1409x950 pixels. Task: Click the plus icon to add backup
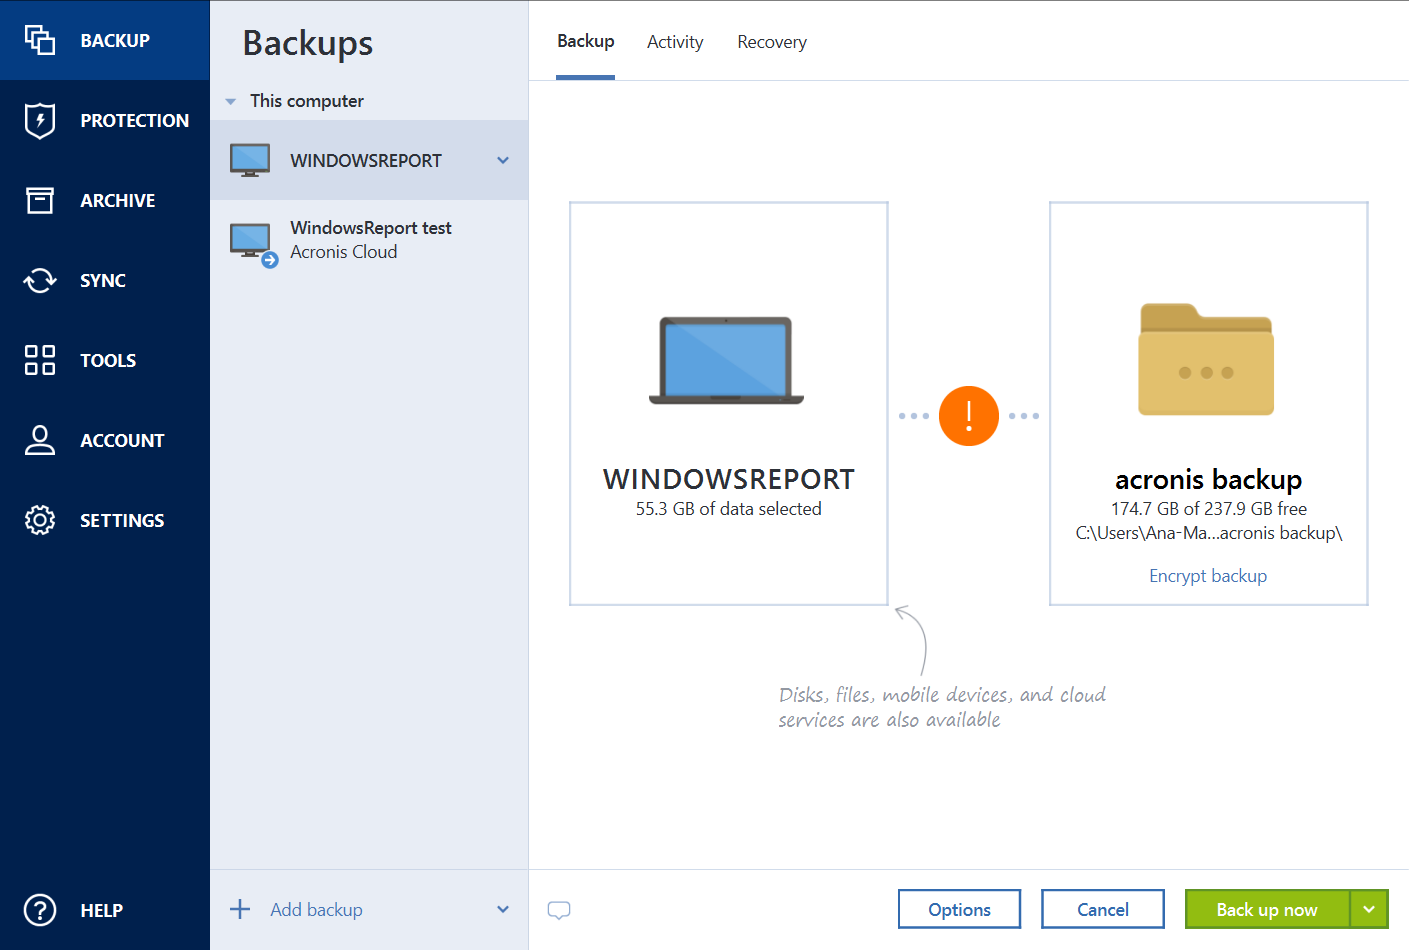240,909
